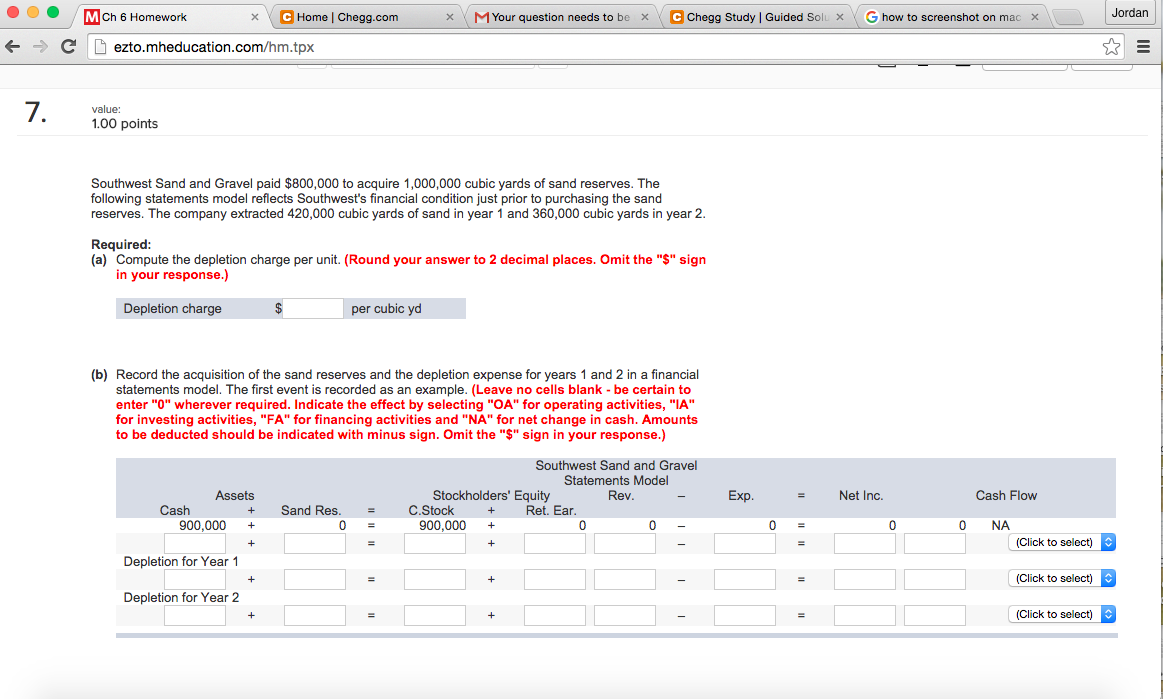Screen dimensions: 1163x699
Task: Close the Chegg Study Guided Solutions tab
Action: click(840, 17)
